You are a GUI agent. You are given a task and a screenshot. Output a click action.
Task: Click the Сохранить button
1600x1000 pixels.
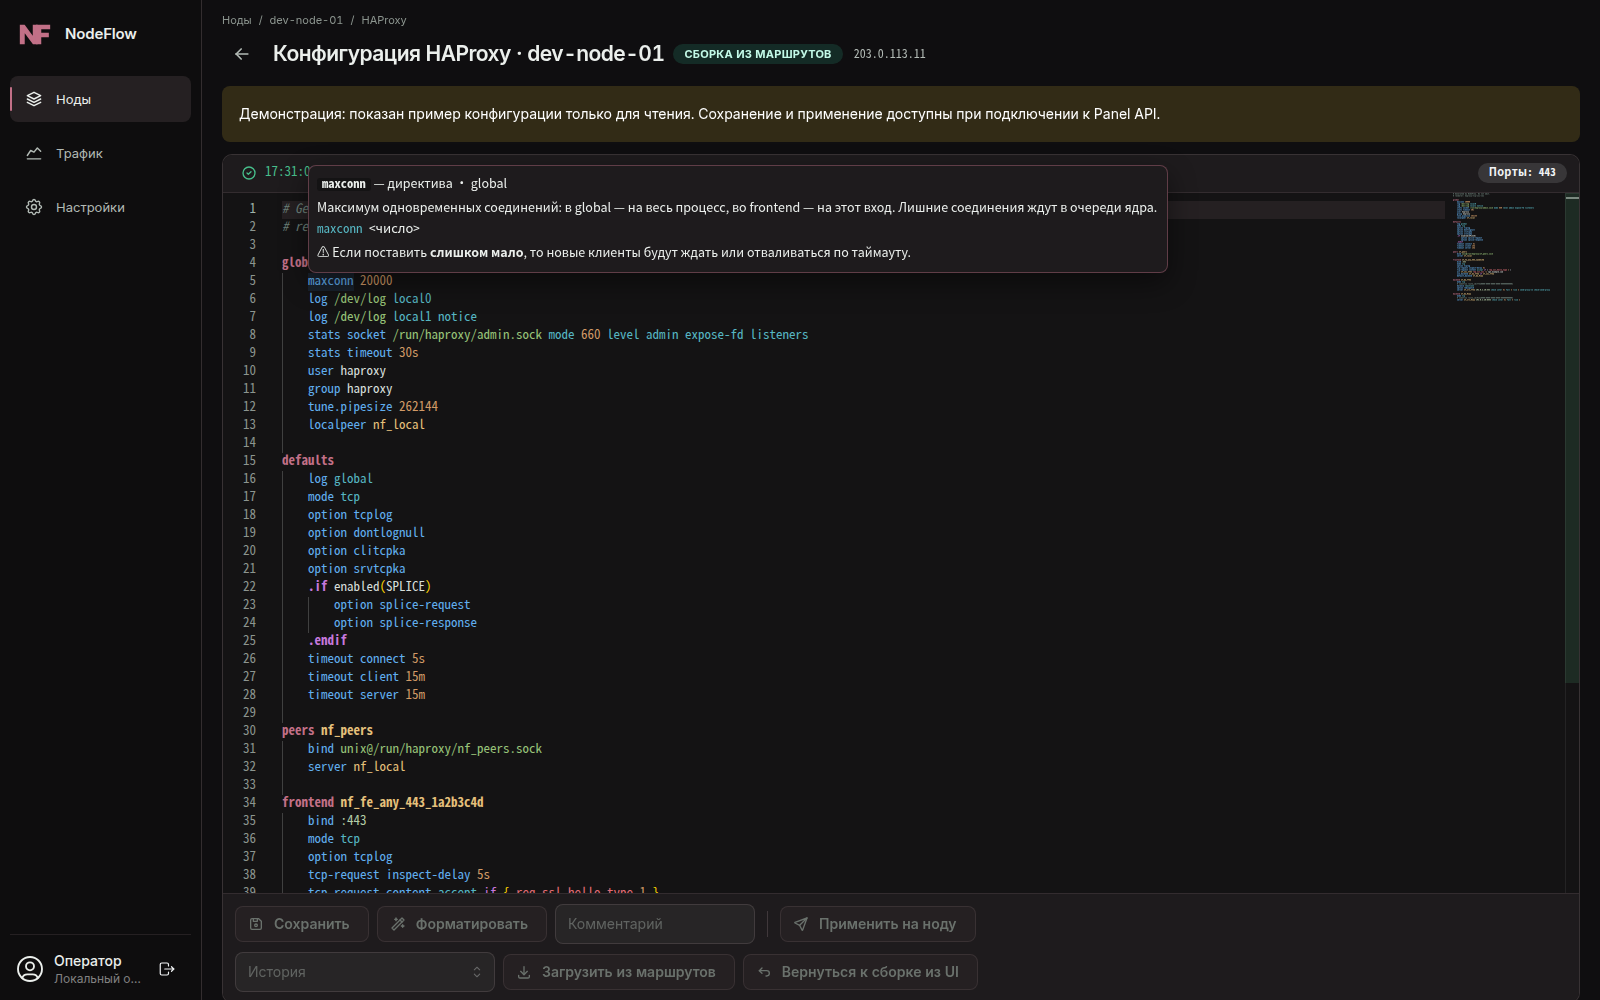[x=302, y=924]
